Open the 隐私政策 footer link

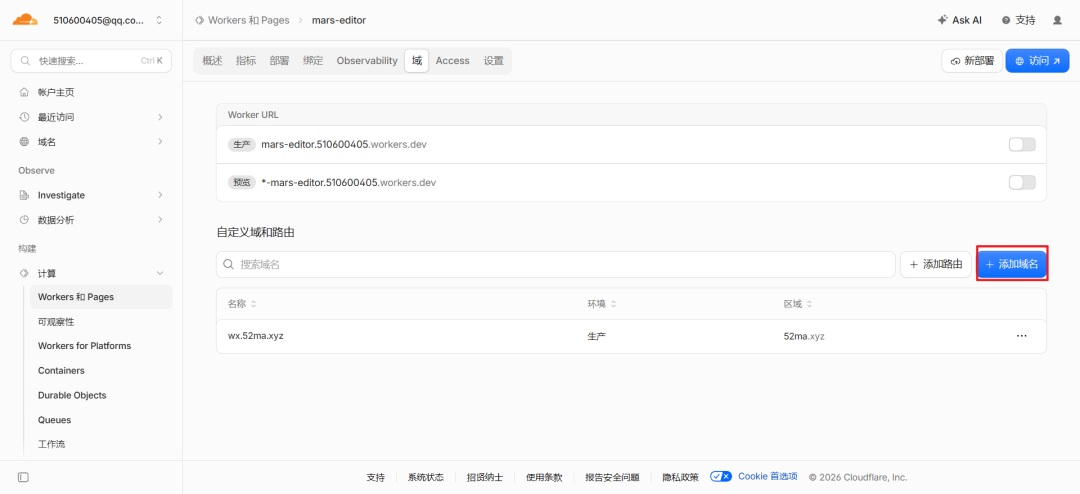[x=681, y=477]
